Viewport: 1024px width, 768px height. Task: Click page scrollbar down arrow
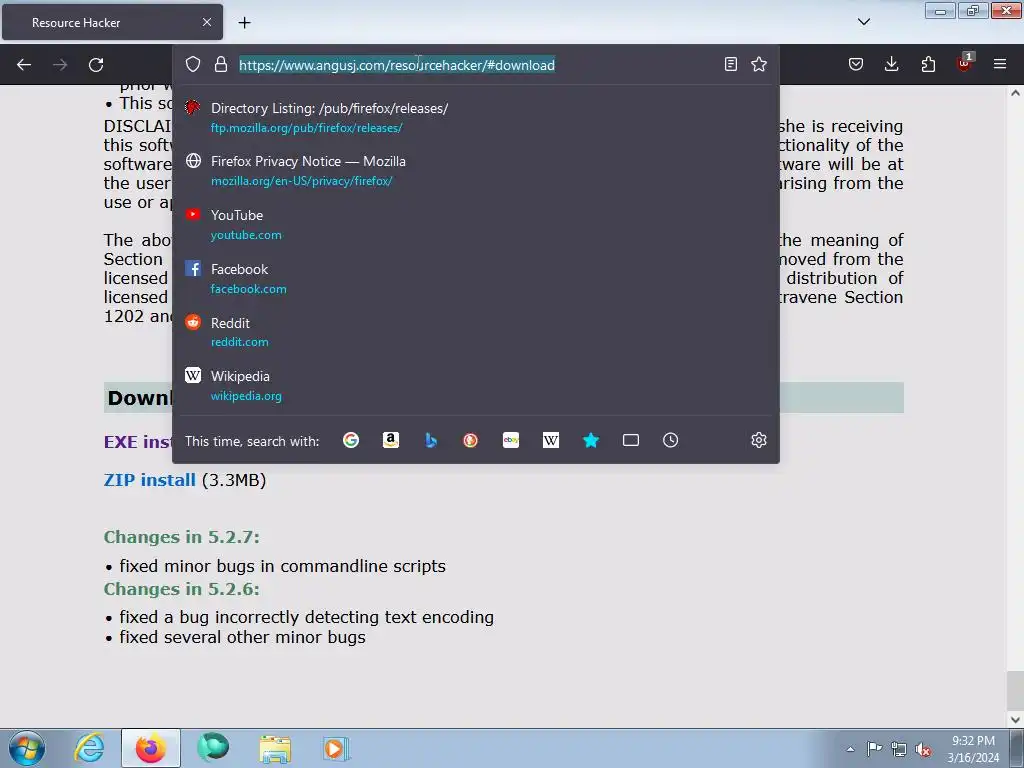tap(1015, 720)
